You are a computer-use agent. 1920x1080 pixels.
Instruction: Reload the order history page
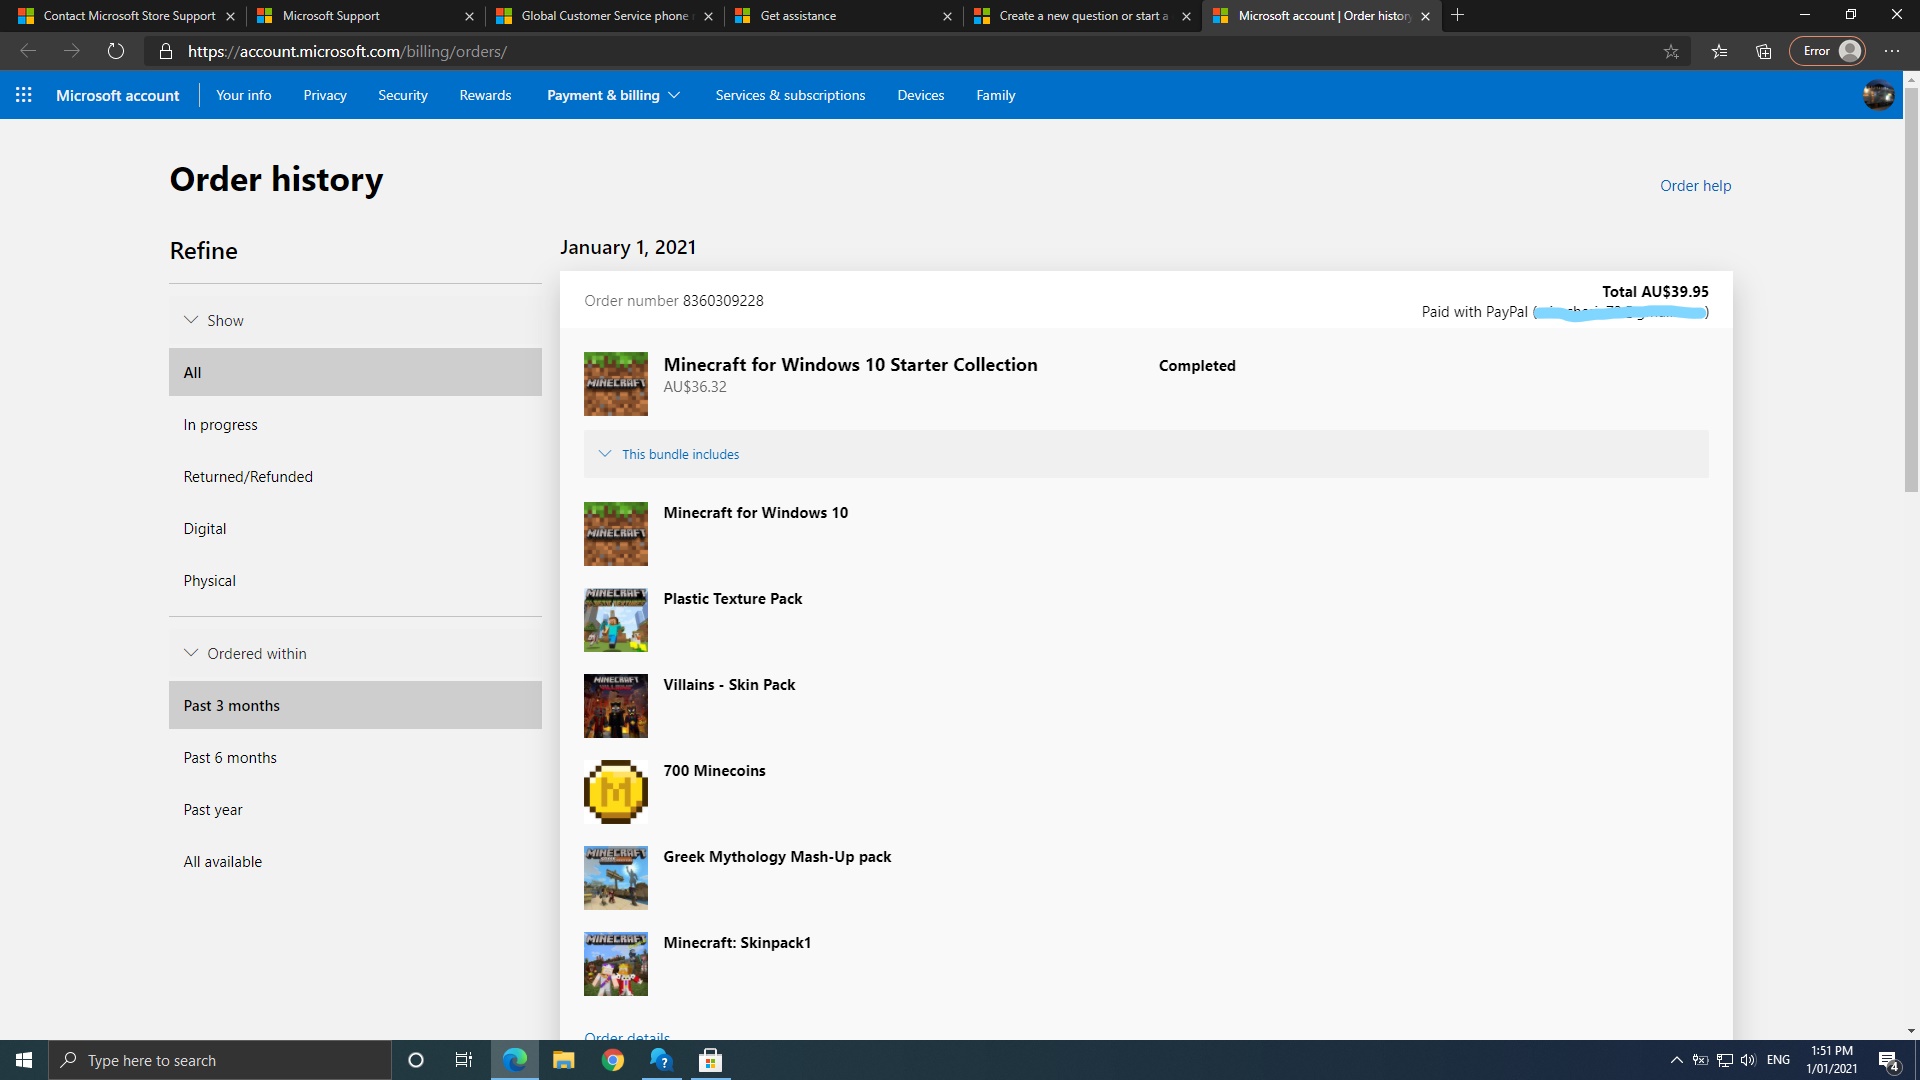click(116, 51)
